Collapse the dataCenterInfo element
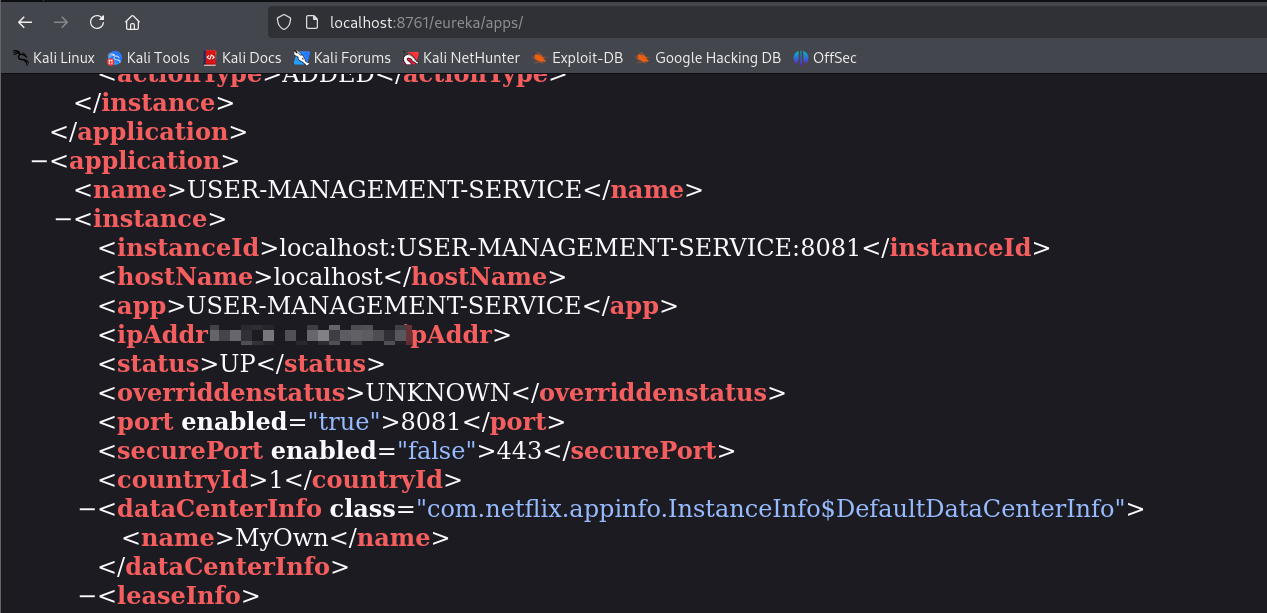Viewport: 1267px width, 613px height. pyautogui.click(x=86, y=509)
